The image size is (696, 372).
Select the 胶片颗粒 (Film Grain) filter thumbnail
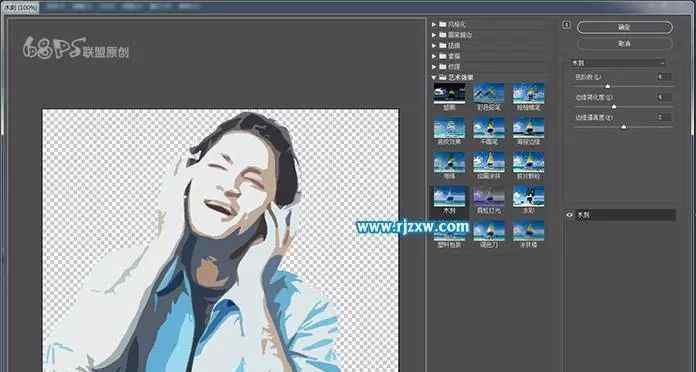point(528,162)
